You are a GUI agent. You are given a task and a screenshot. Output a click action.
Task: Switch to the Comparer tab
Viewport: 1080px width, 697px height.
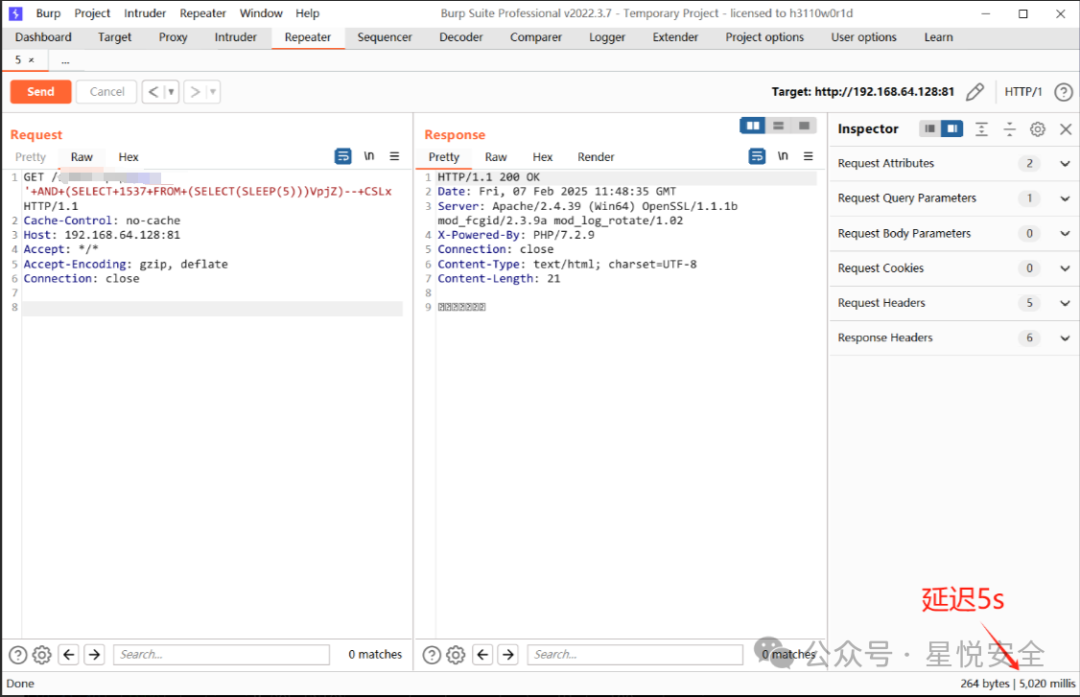pos(536,37)
